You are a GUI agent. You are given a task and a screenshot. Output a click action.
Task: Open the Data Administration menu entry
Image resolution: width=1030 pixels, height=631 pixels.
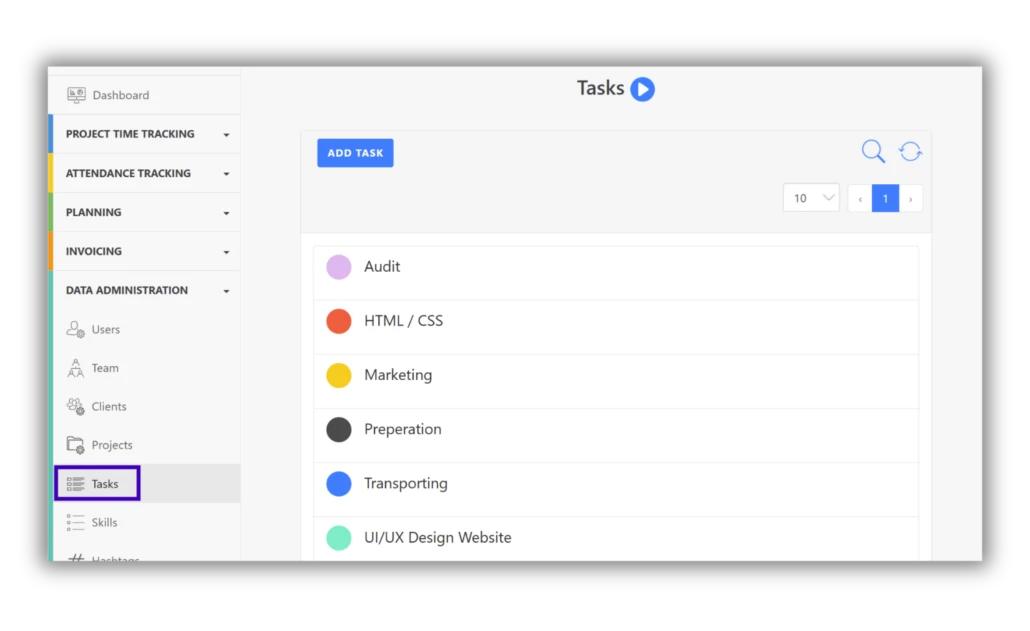pyautogui.click(x=145, y=290)
